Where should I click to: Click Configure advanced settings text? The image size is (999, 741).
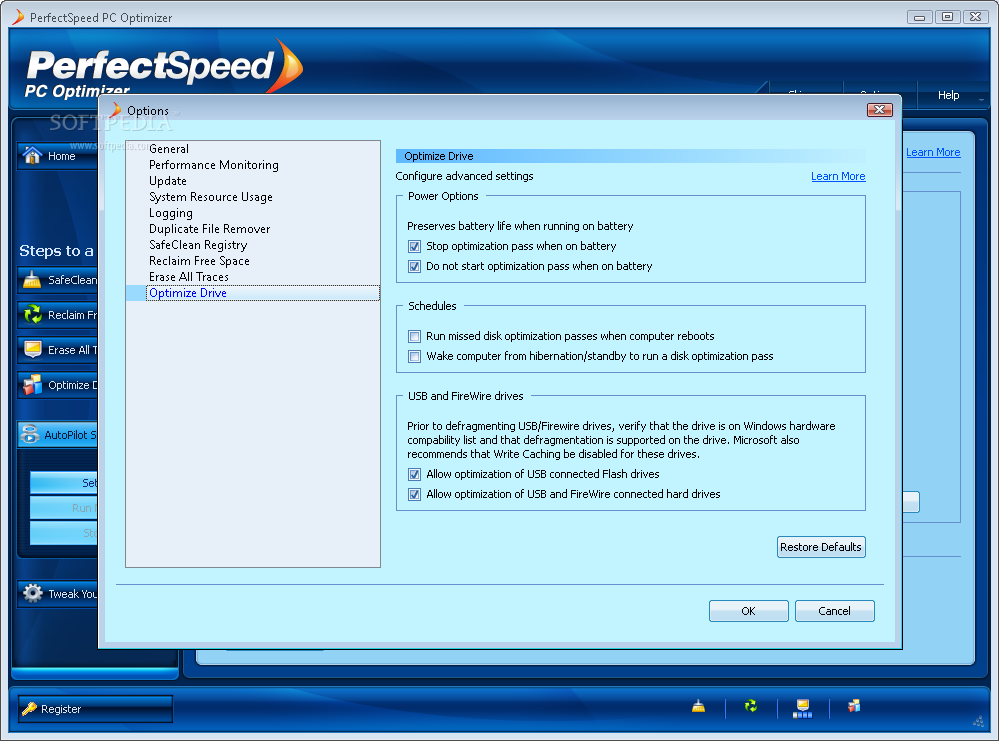(x=464, y=176)
